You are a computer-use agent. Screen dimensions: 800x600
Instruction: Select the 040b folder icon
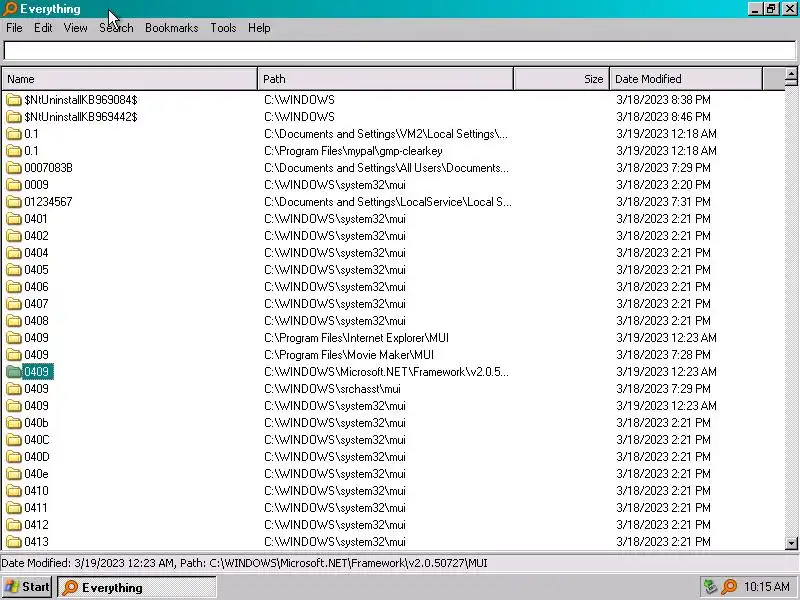tap(14, 423)
